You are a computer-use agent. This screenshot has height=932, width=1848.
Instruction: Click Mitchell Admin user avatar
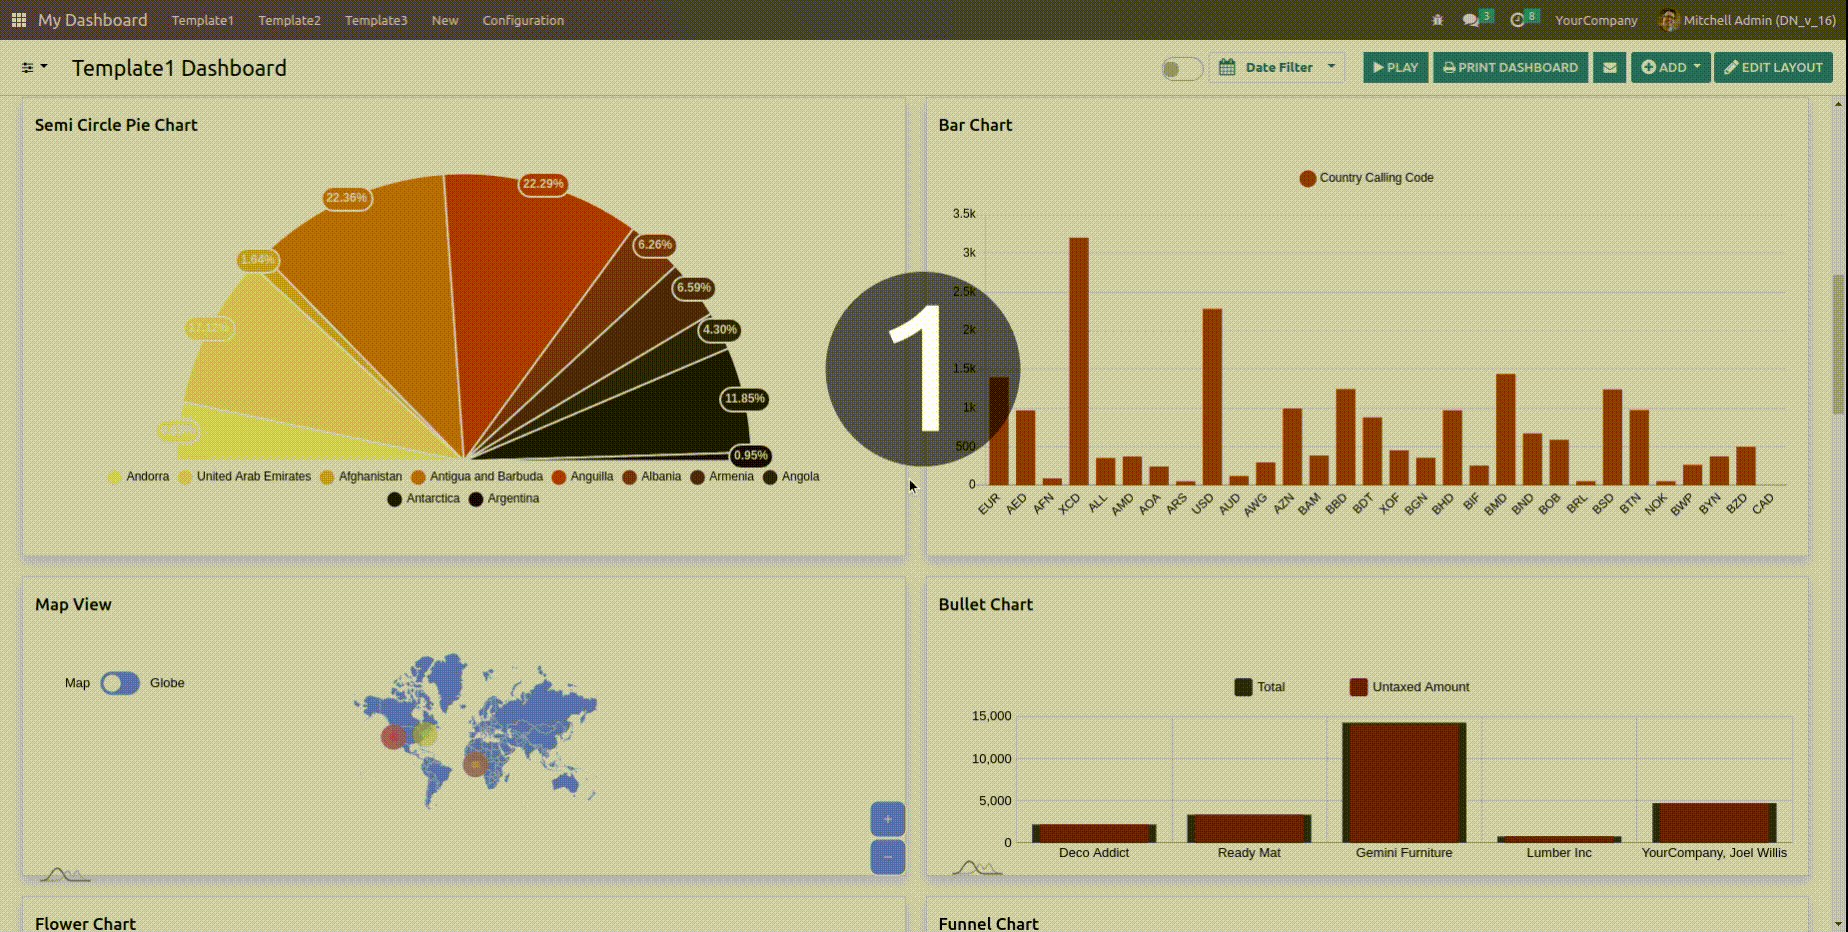(1667, 20)
